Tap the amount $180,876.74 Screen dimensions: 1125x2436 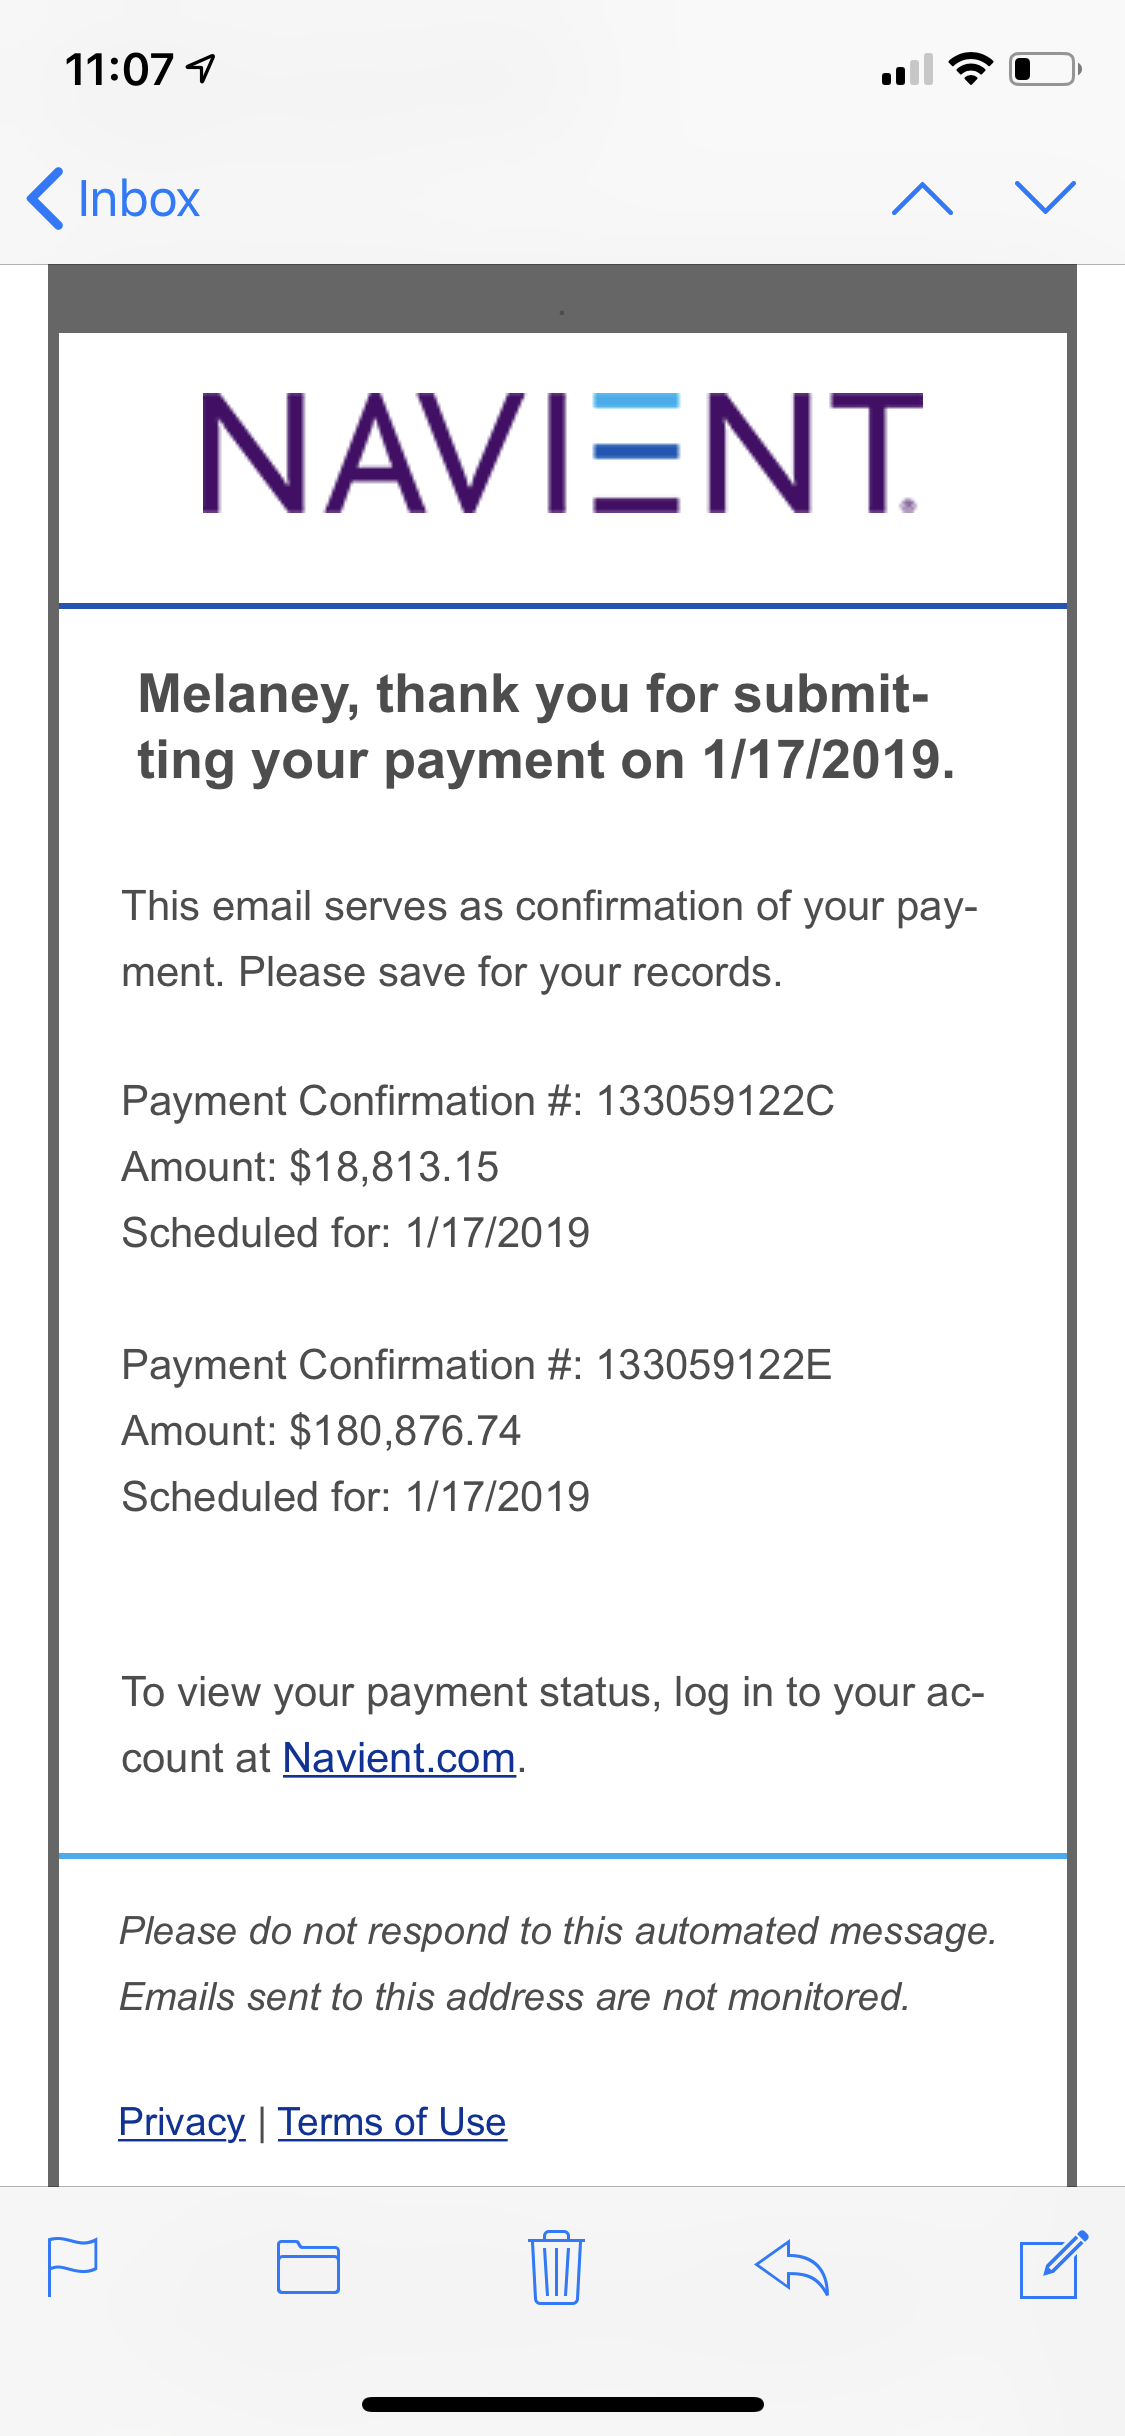pyautogui.click(x=405, y=1431)
